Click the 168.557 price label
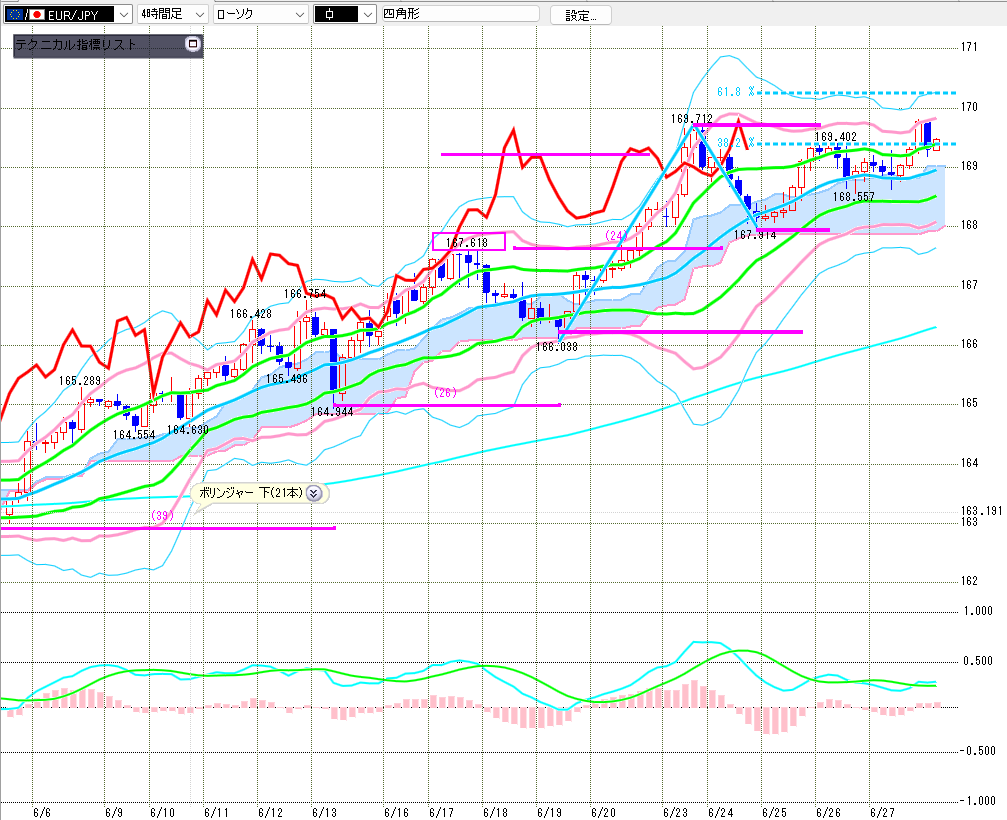 click(854, 196)
